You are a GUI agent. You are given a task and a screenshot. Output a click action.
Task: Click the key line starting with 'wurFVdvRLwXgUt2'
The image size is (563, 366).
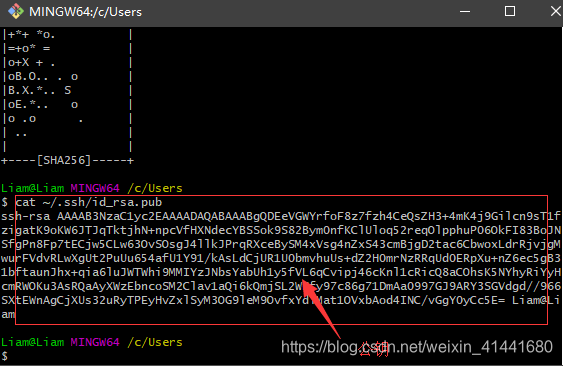tap(281, 258)
